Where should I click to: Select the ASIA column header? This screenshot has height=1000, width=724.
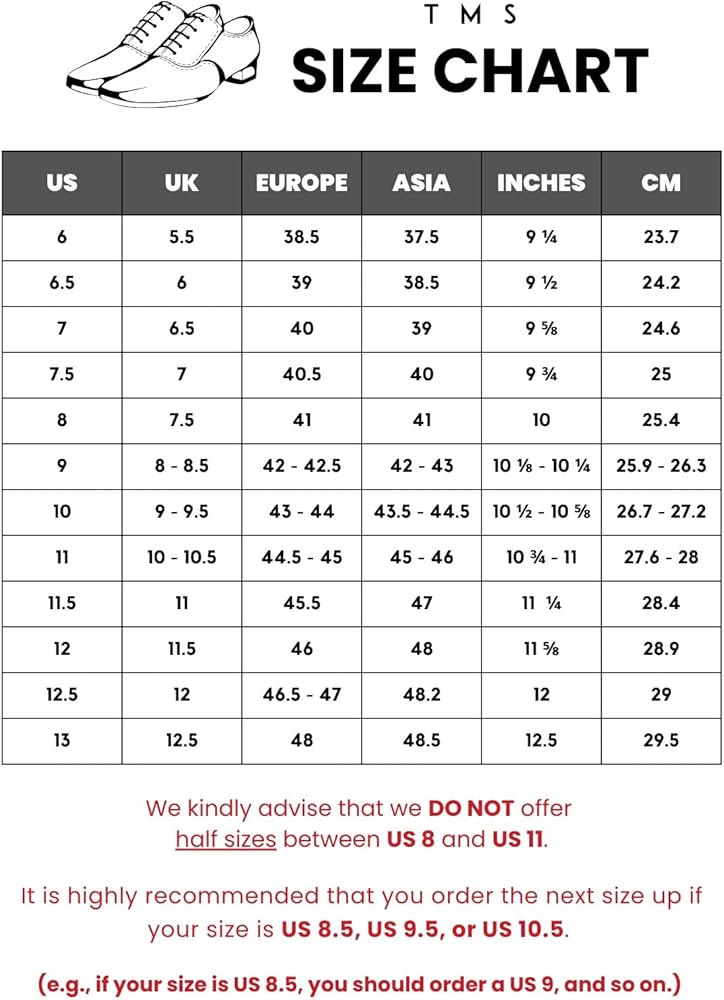point(421,183)
